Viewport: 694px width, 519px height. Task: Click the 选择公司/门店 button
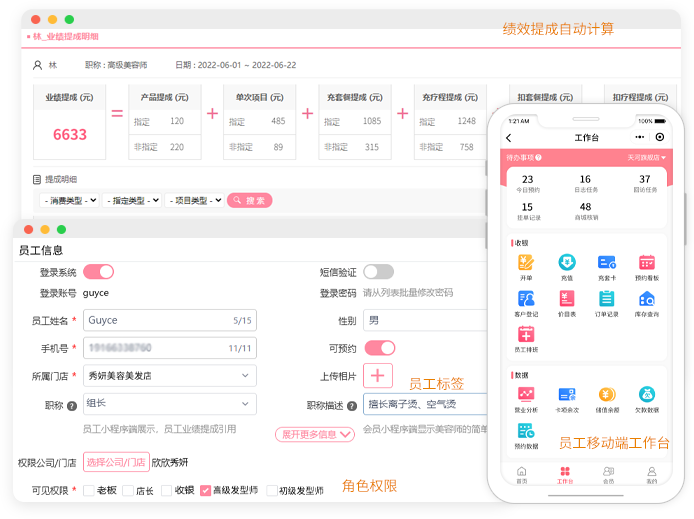click(x=116, y=462)
